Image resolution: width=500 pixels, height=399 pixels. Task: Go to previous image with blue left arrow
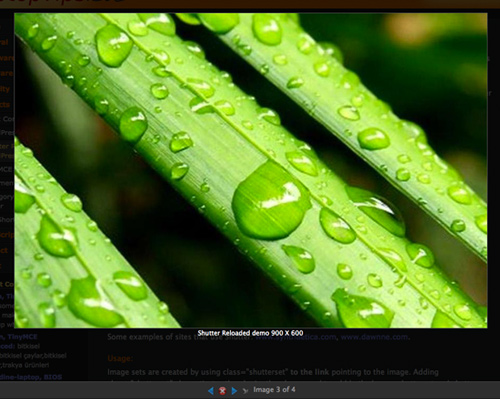211,391
